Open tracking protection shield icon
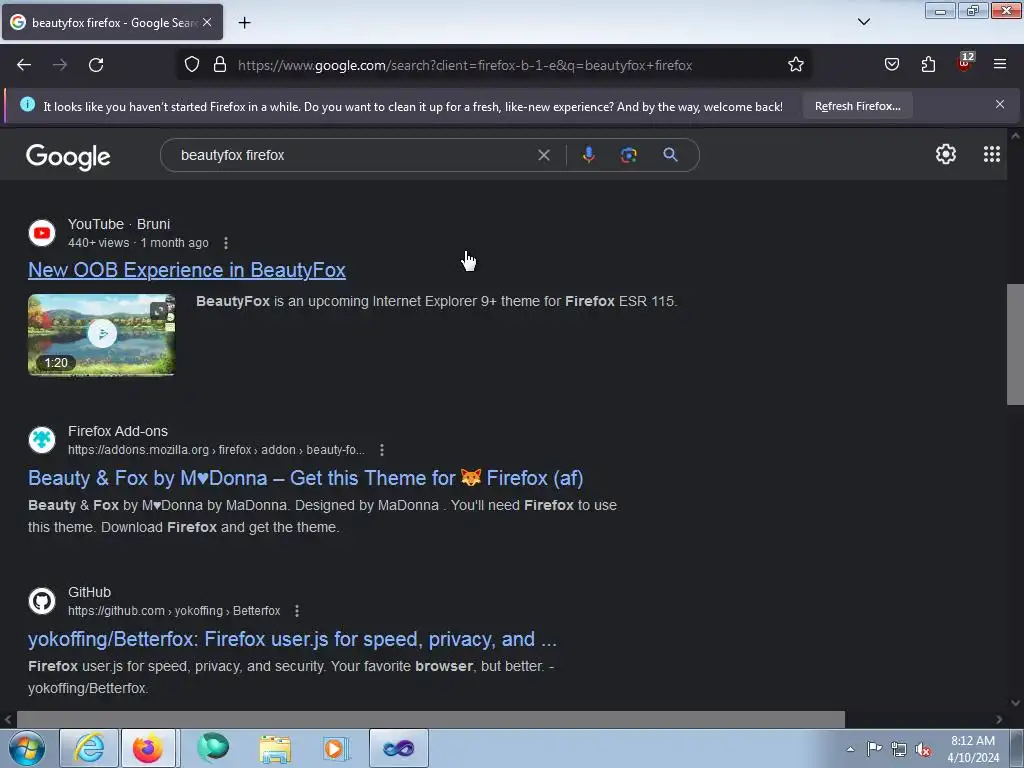1024x768 pixels. (191, 65)
